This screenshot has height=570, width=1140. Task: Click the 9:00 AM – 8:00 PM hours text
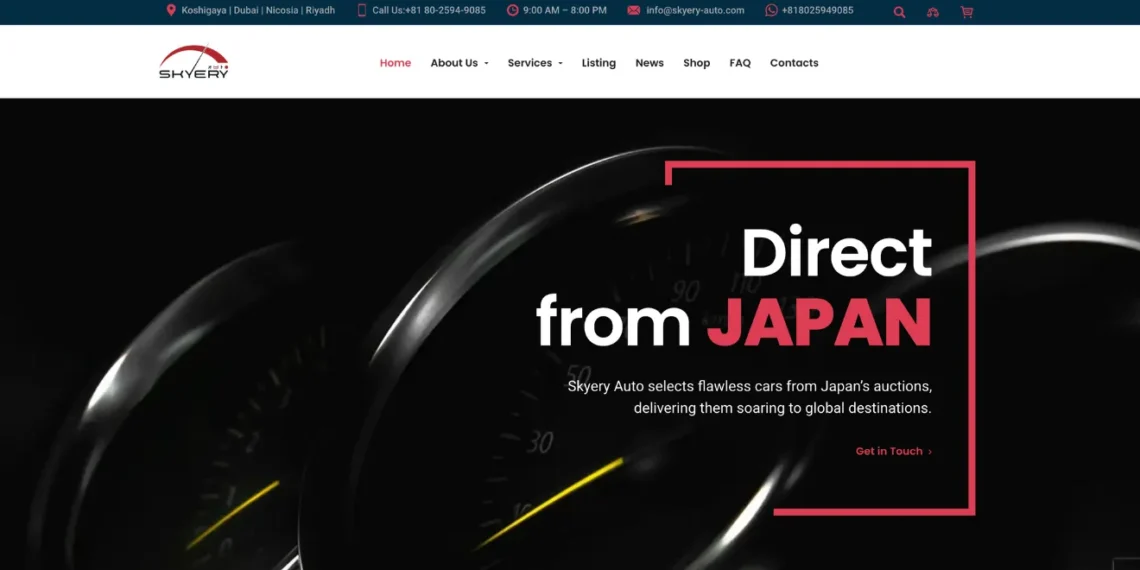pyautogui.click(x=565, y=10)
